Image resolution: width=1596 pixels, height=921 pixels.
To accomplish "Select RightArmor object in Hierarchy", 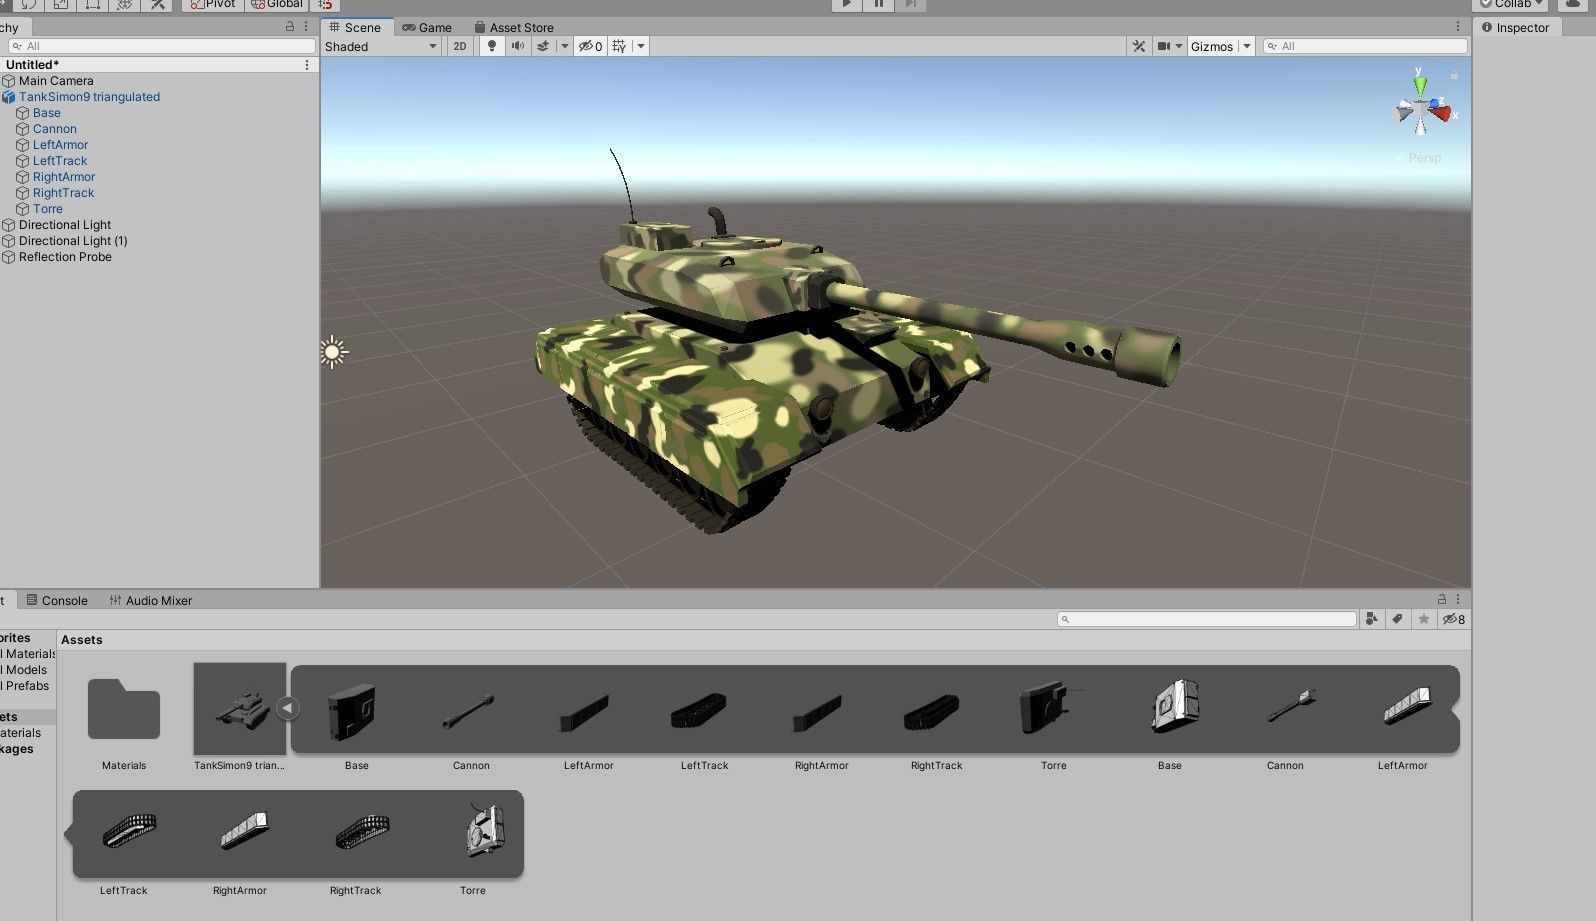I will pyautogui.click(x=64, y=177).
